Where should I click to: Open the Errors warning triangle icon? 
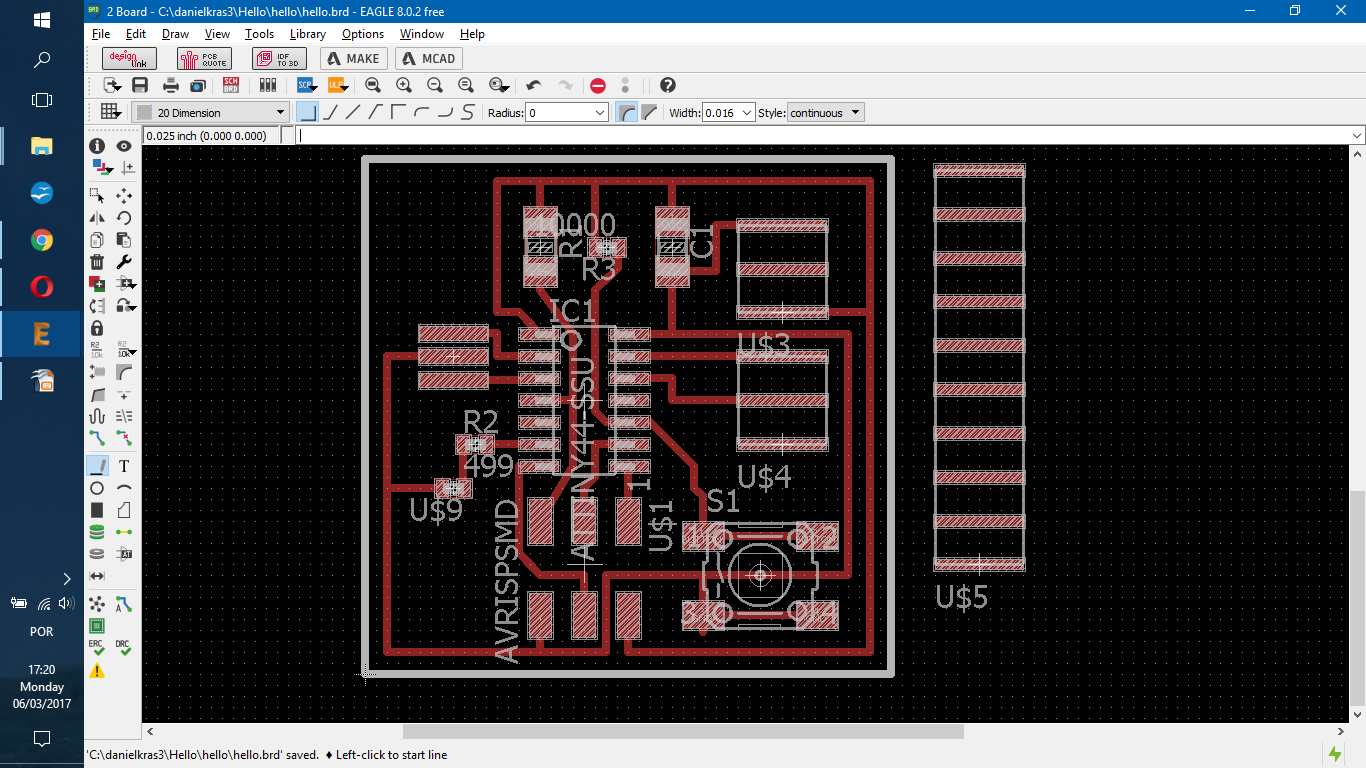click(97, 671)
